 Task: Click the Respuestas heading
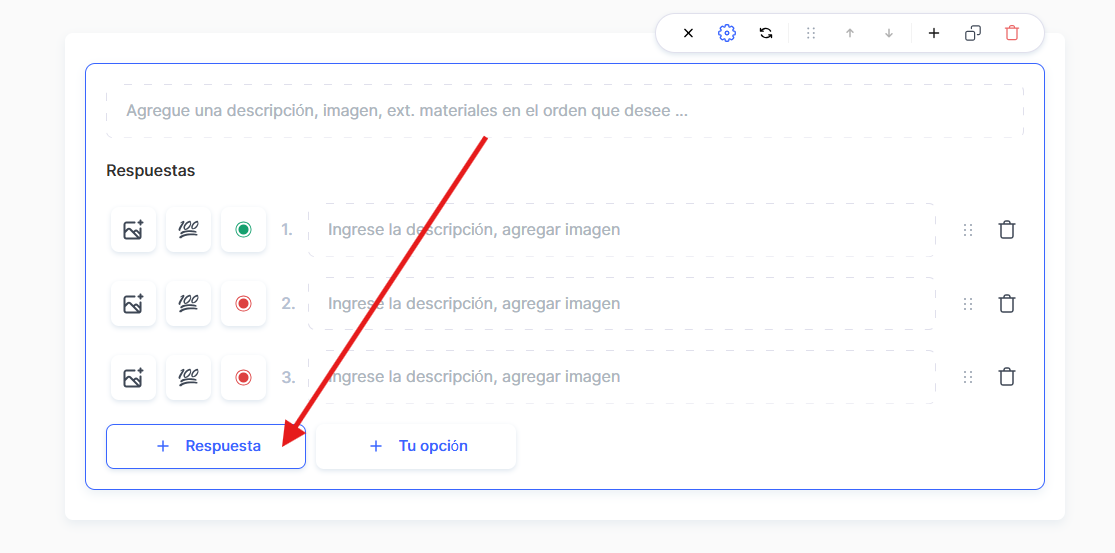click(x=151, y=171)
